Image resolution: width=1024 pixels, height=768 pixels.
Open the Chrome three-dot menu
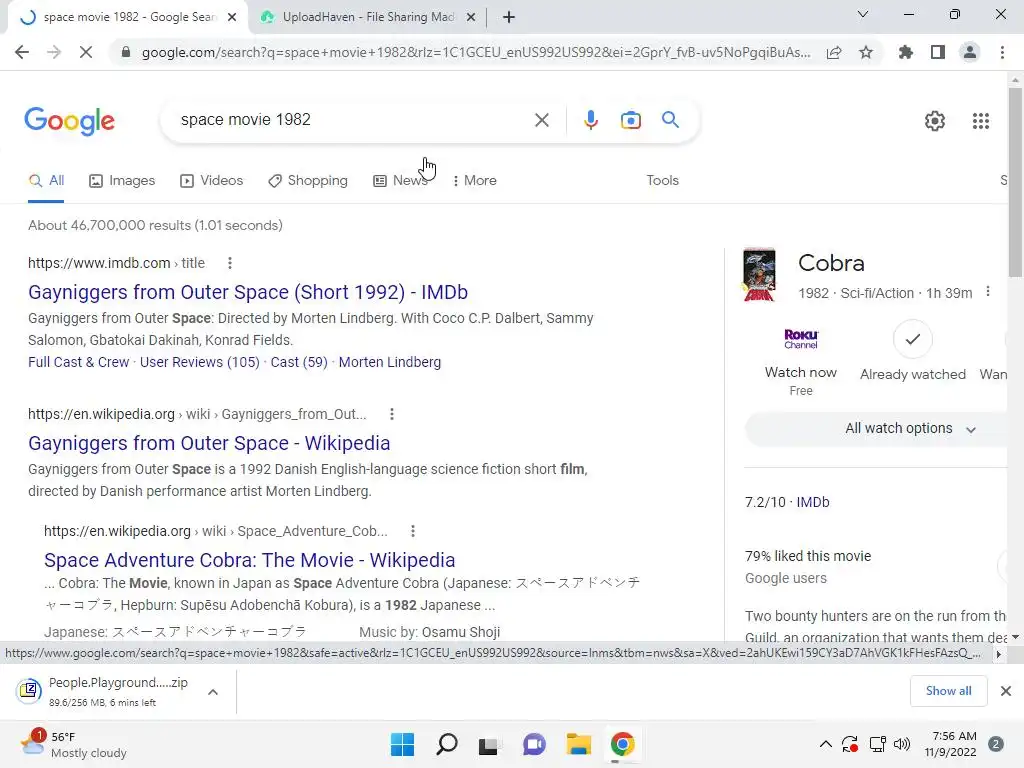(x=1002, y=52)
